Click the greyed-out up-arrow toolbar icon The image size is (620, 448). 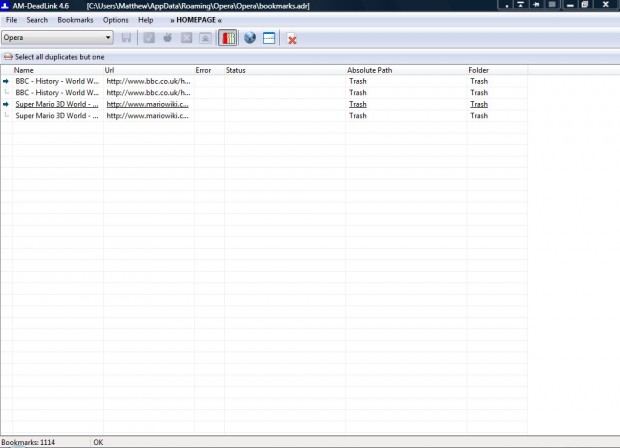pos(205,38)
